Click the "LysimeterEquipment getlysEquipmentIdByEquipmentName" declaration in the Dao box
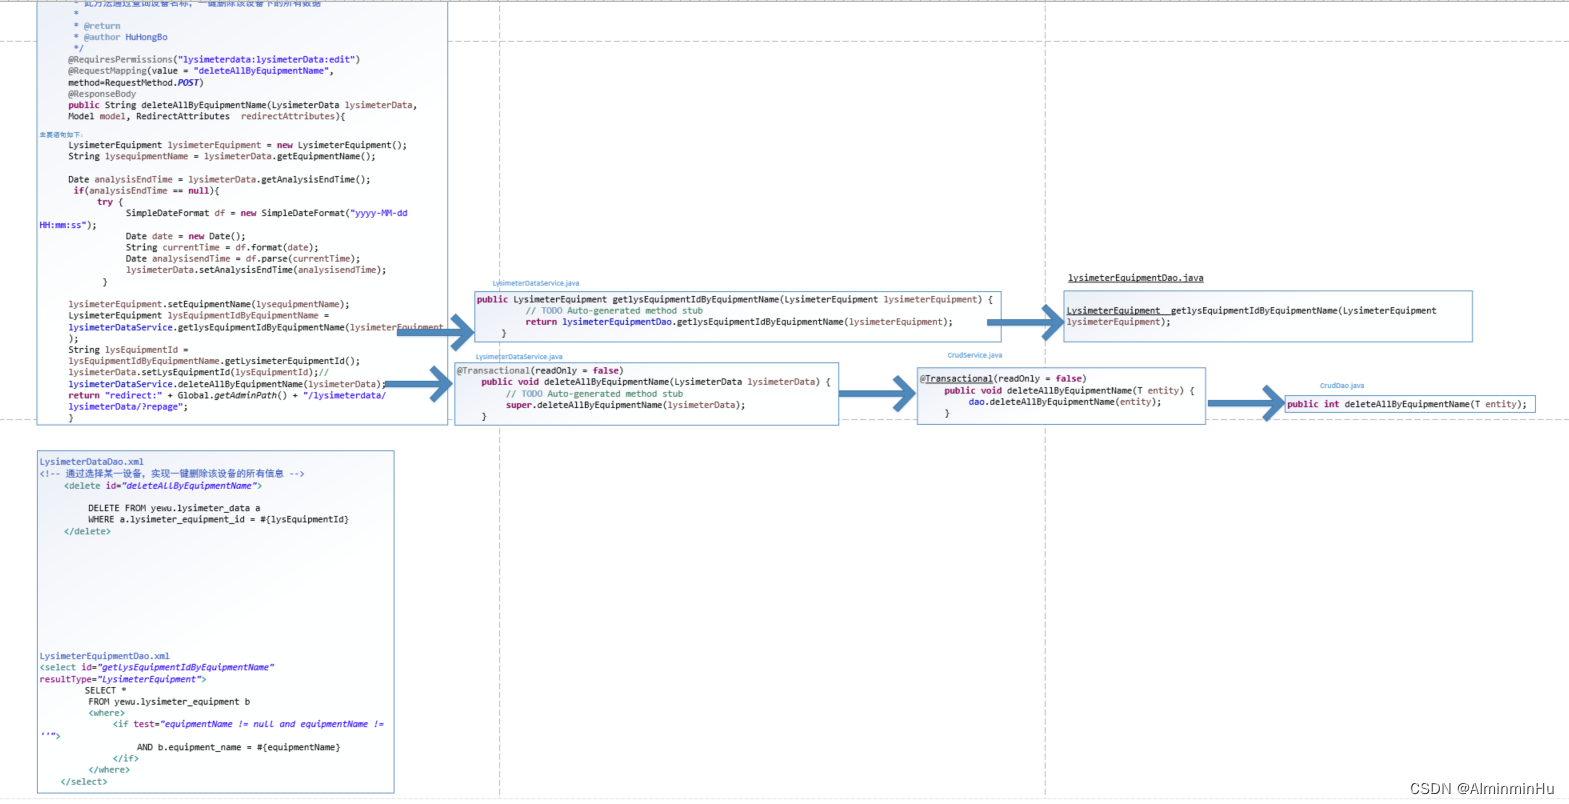The width and height of the screenshot is (1569, 804). tap(1252, 311)
